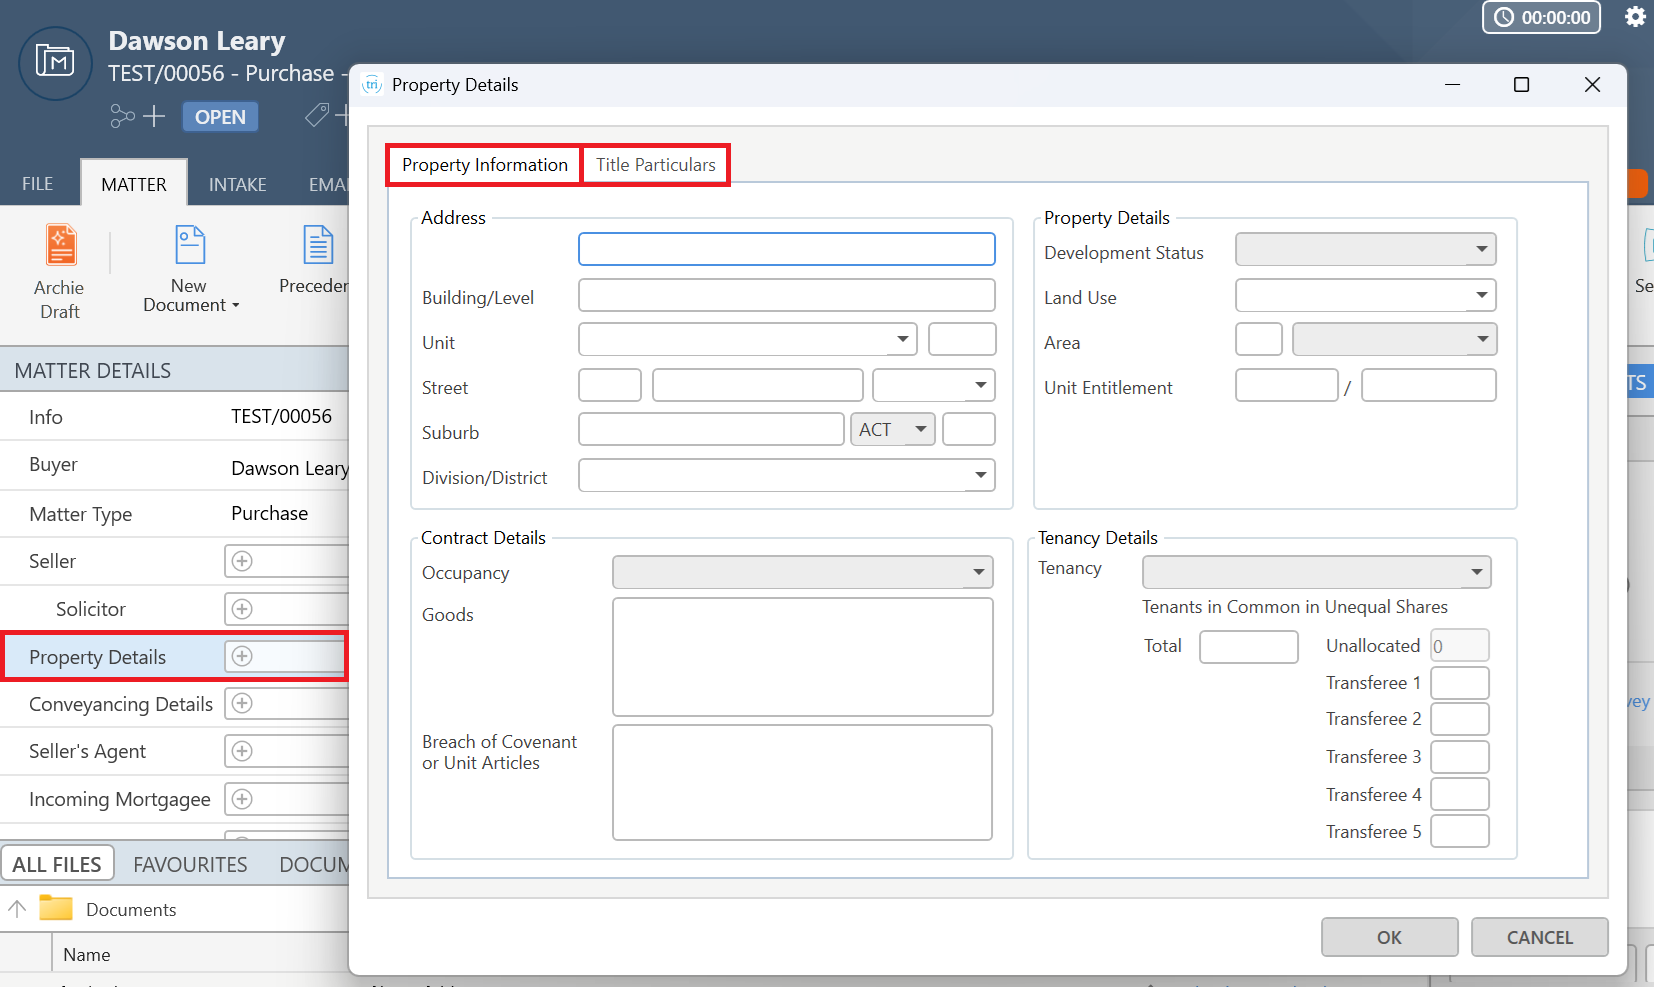
Task: Click the plus icon in Seller's Agent row
Action: (x=242, y=751)
